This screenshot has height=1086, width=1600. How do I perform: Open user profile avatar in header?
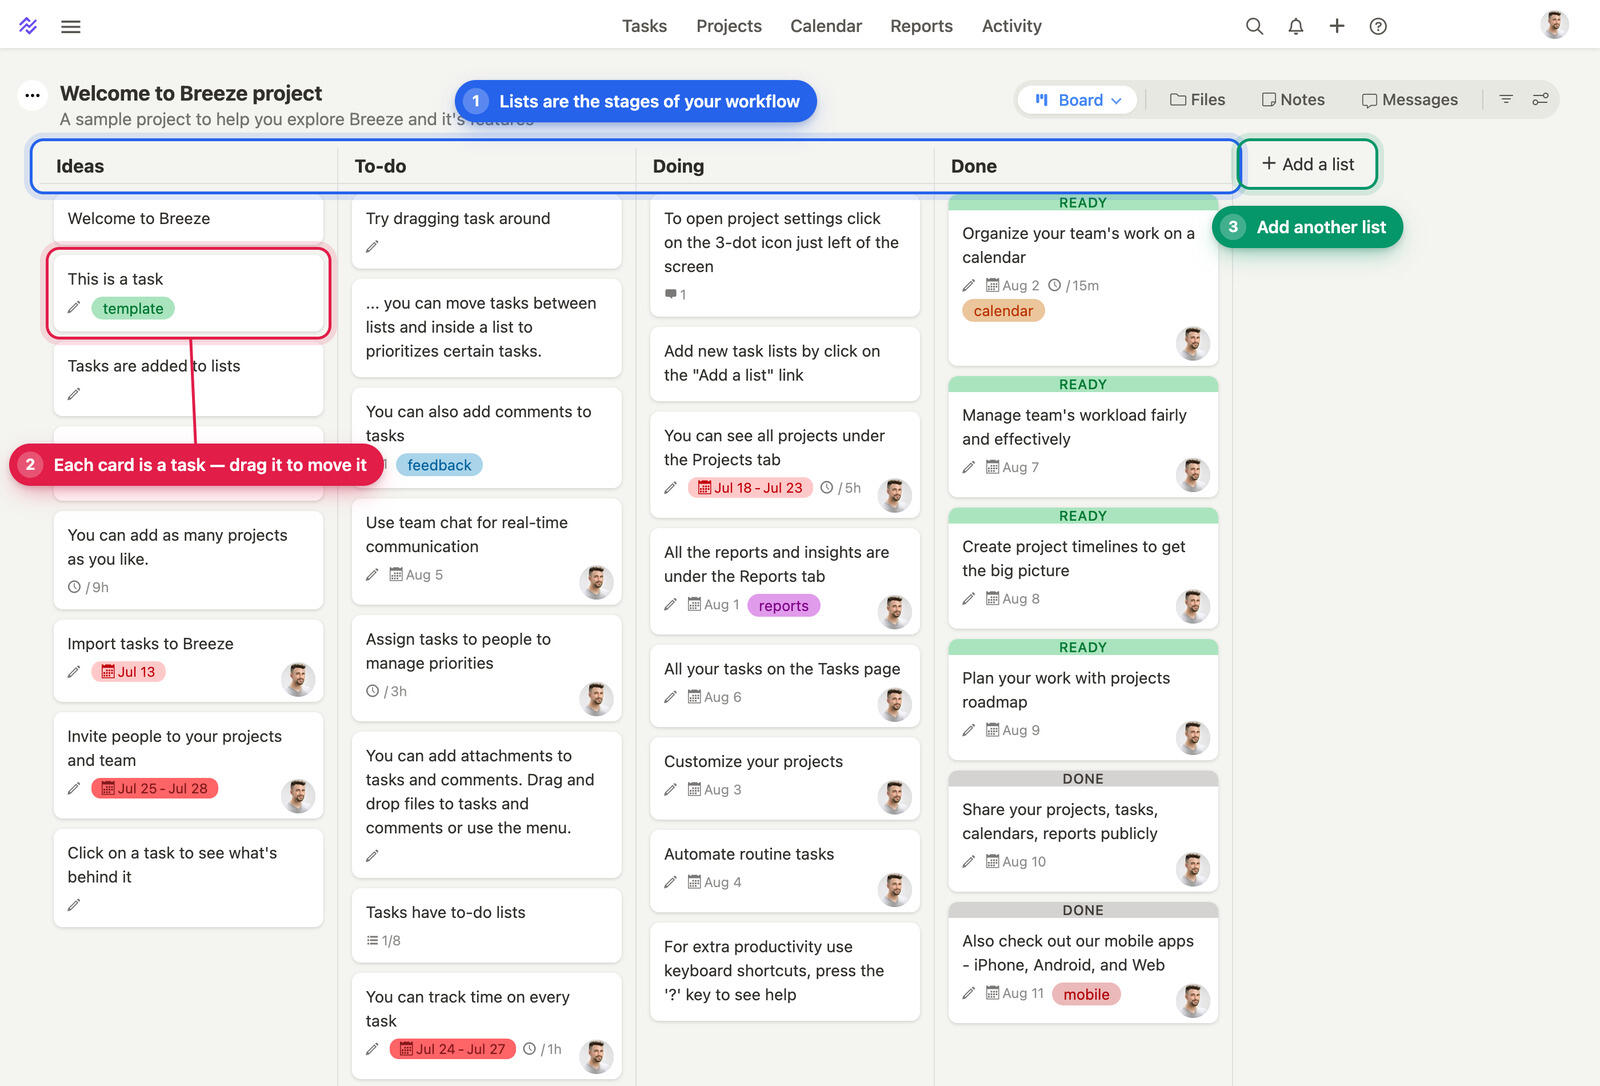pyautogui.click(x=1554, y=25)
